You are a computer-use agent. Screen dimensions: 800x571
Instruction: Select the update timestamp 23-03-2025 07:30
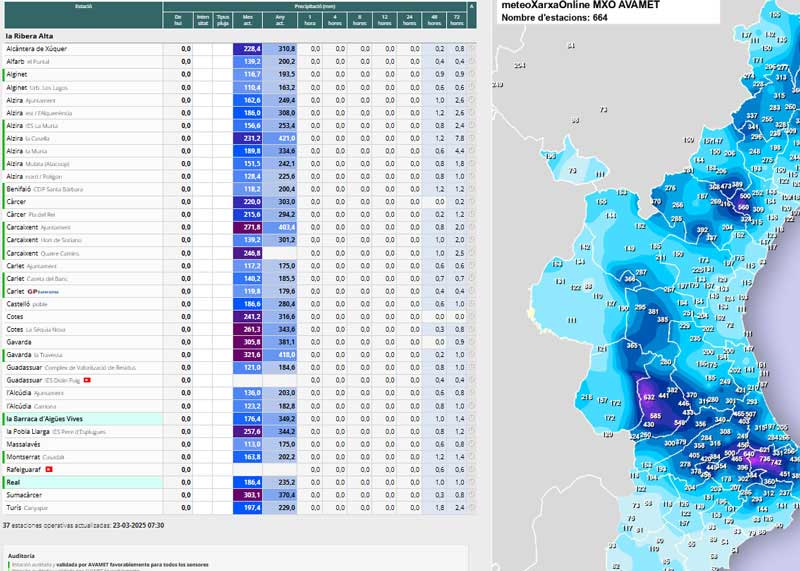tap(138, 525)
